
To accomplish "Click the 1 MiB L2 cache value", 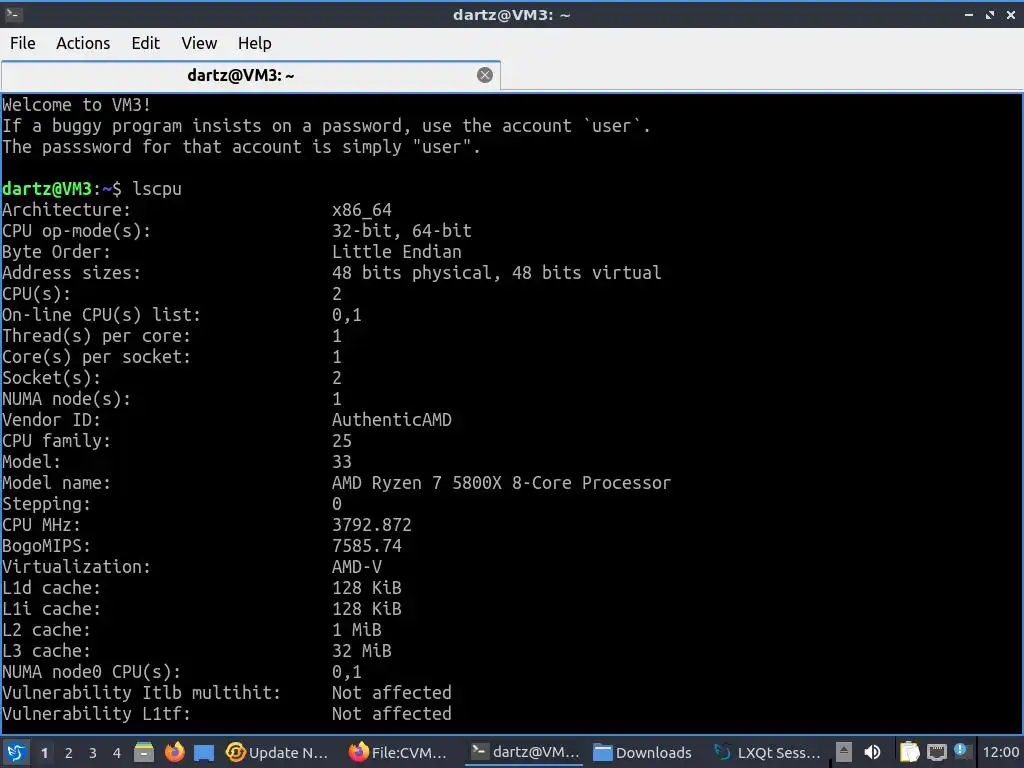I will point(357,630).
